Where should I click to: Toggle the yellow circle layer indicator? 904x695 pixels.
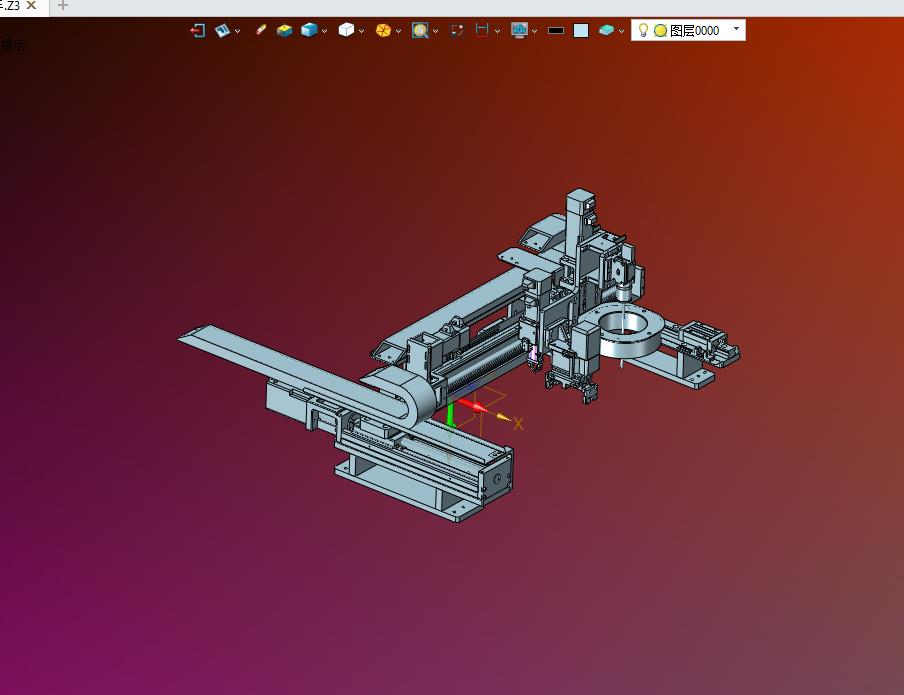point(661,31)
